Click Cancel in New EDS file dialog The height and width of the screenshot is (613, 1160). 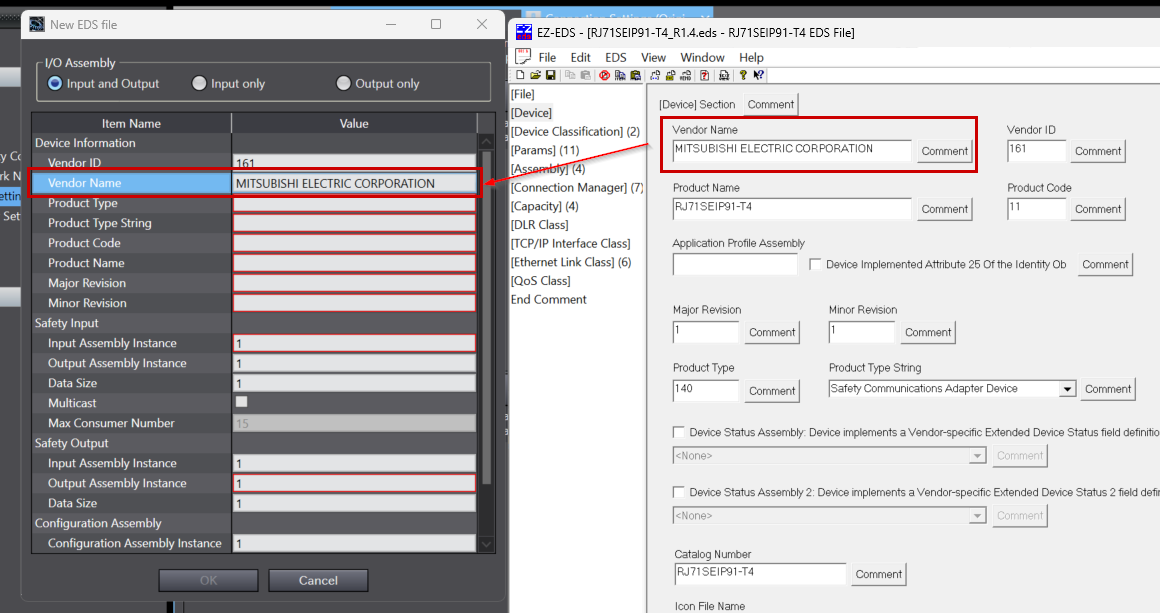click(318, 580)
